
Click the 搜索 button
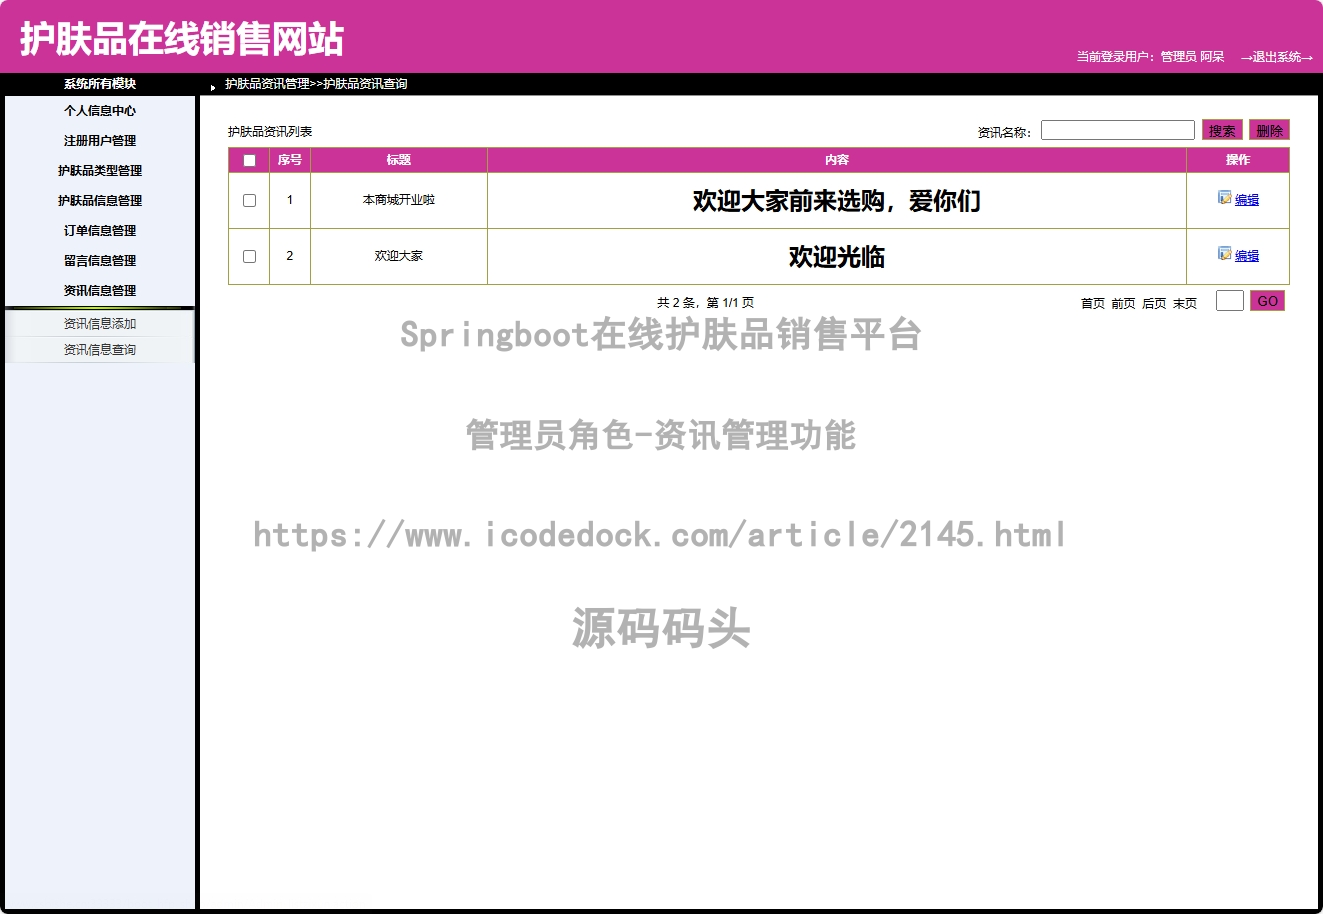point(1222,130)
